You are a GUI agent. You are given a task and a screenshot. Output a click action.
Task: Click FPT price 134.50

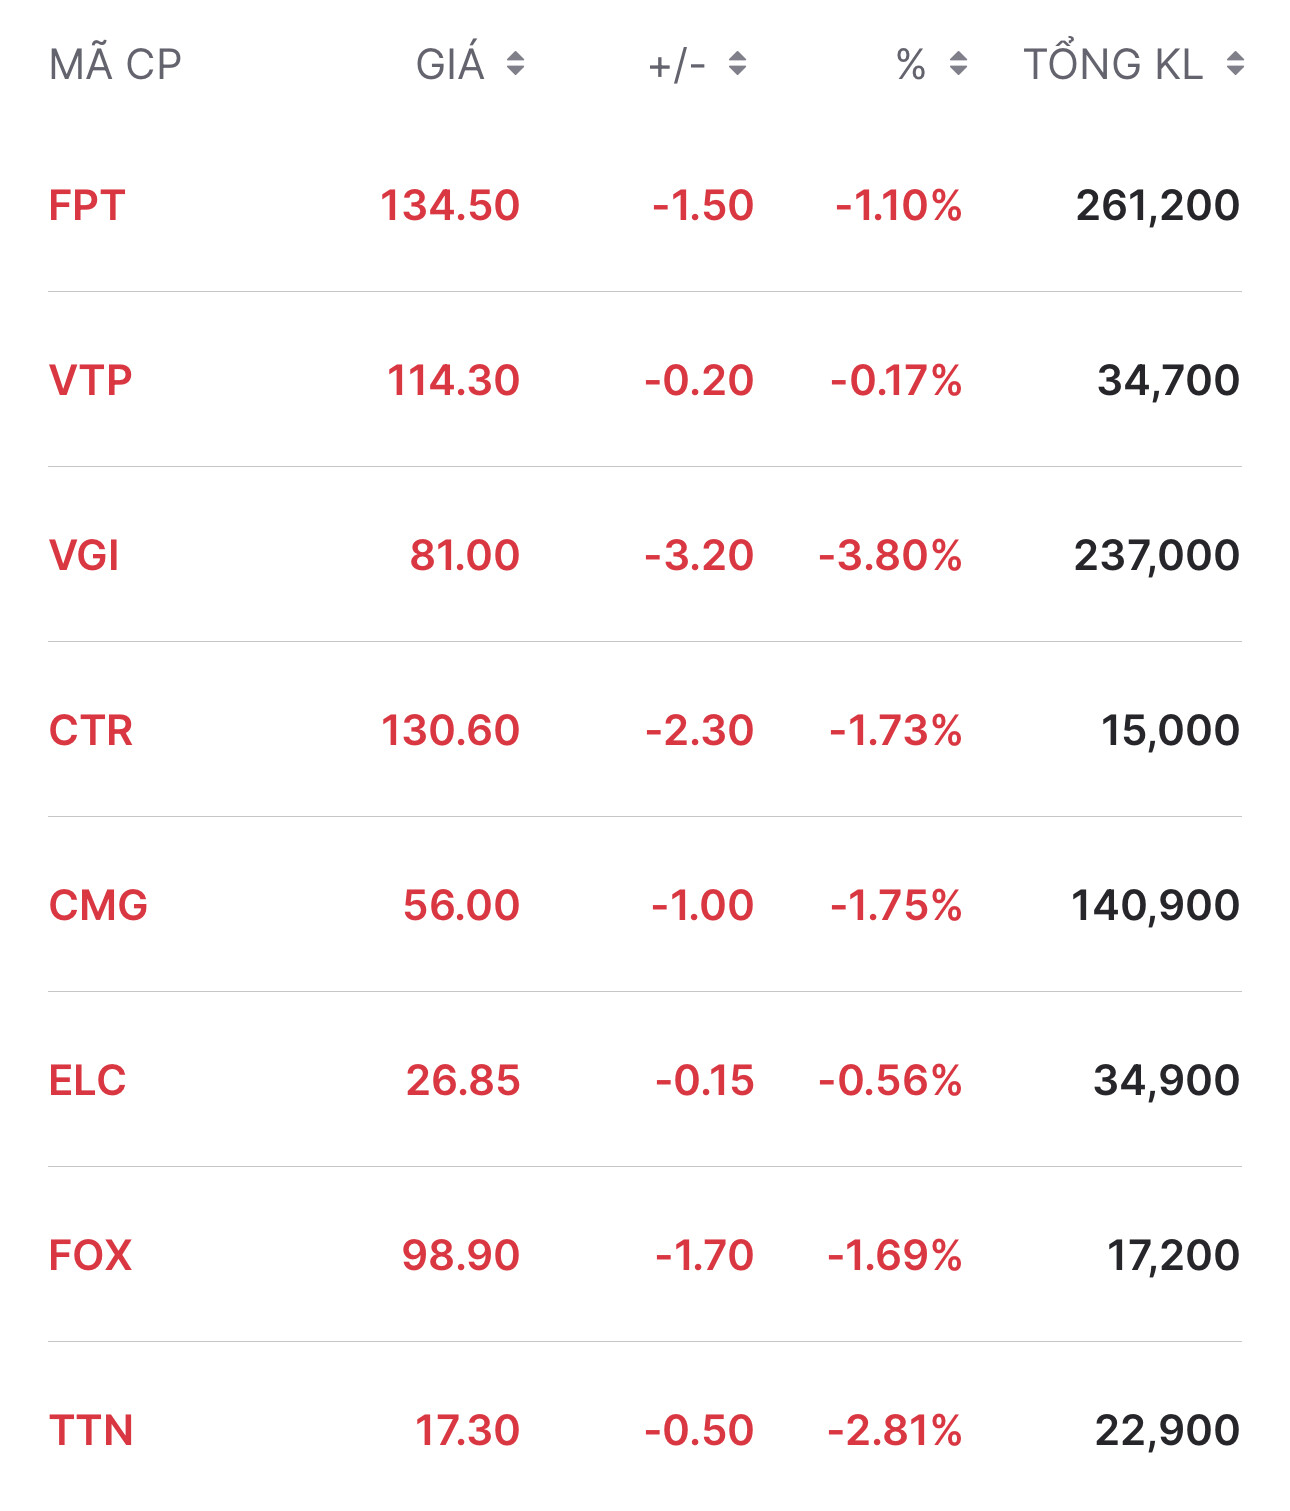[450, 206]
